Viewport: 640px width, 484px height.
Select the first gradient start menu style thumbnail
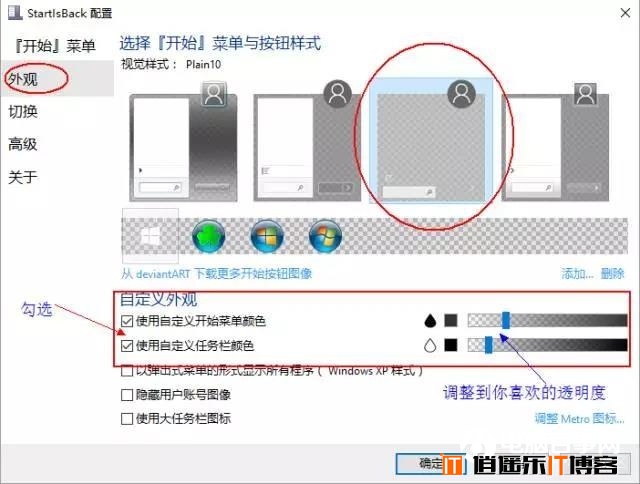point(183,142)
